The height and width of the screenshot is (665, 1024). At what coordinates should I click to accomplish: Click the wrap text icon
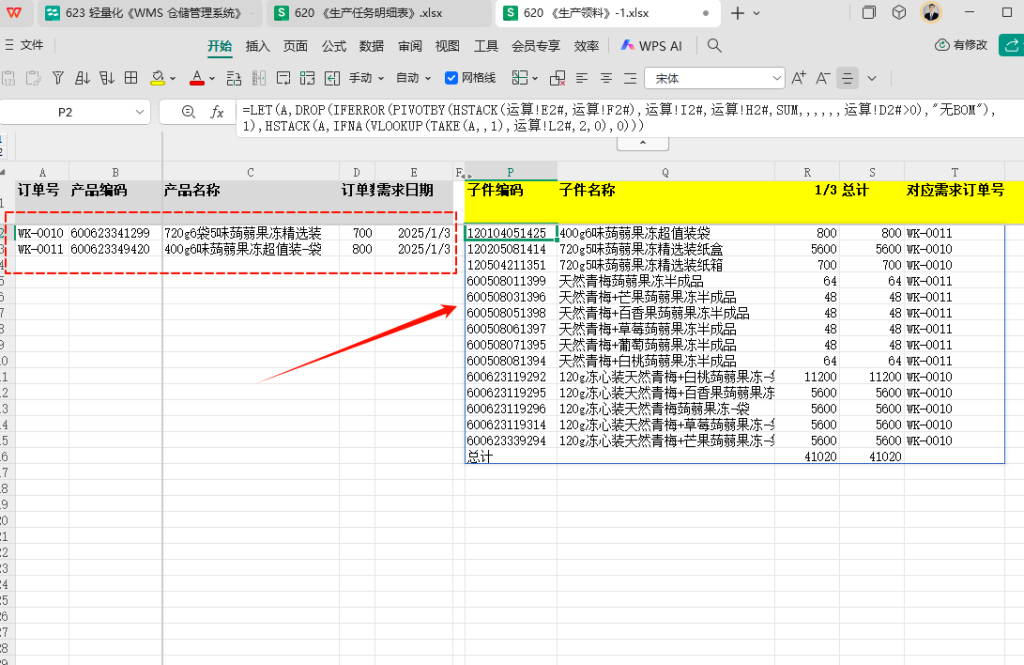[x=283, y=78]
